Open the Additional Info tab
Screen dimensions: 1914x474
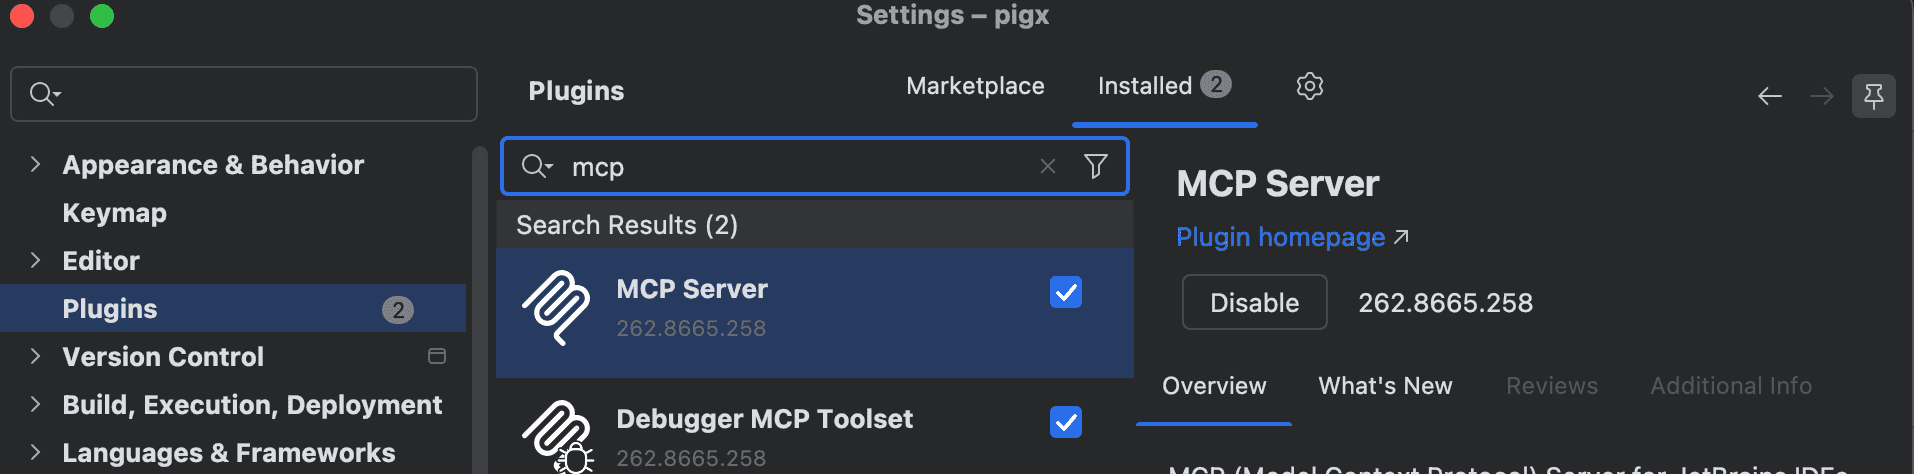tap(1731, 386)
